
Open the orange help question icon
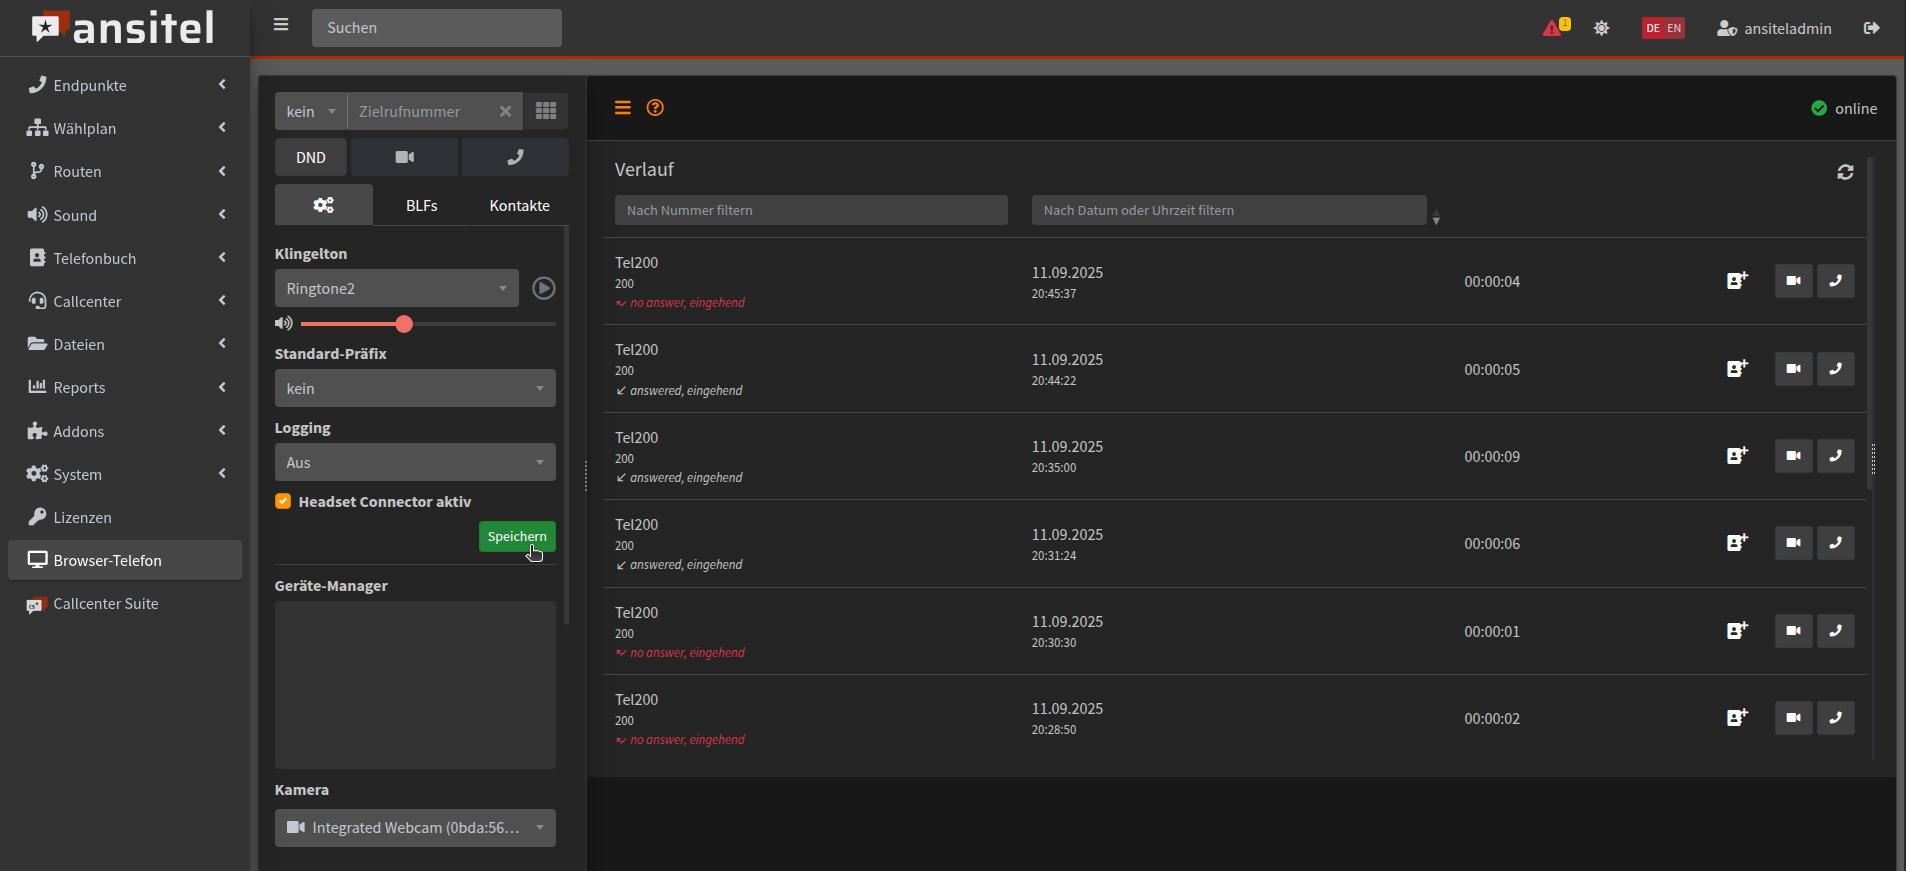coord(655,108)
